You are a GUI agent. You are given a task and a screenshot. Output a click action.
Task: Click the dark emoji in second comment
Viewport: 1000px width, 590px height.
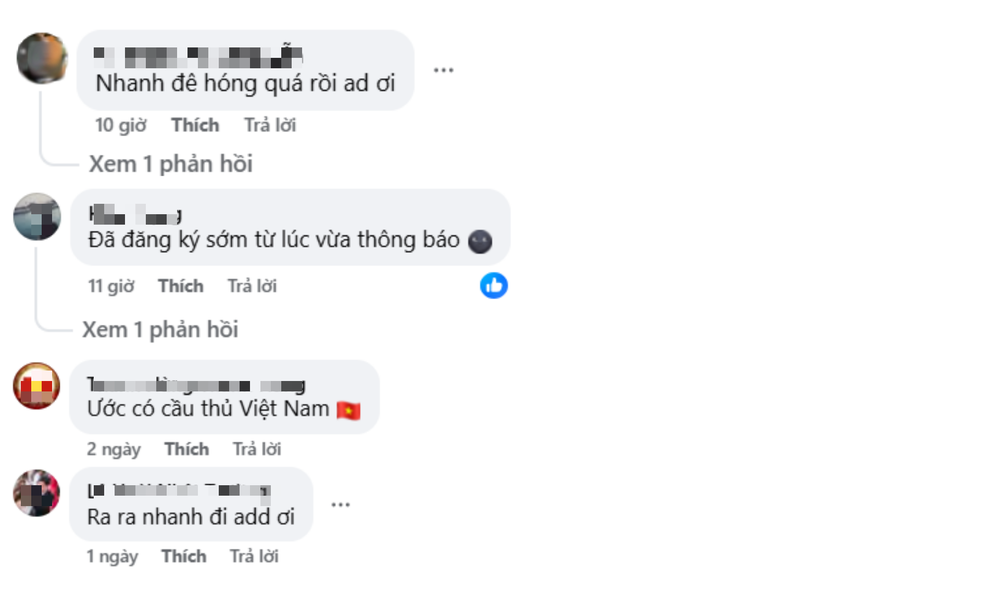tap(480, 241)
